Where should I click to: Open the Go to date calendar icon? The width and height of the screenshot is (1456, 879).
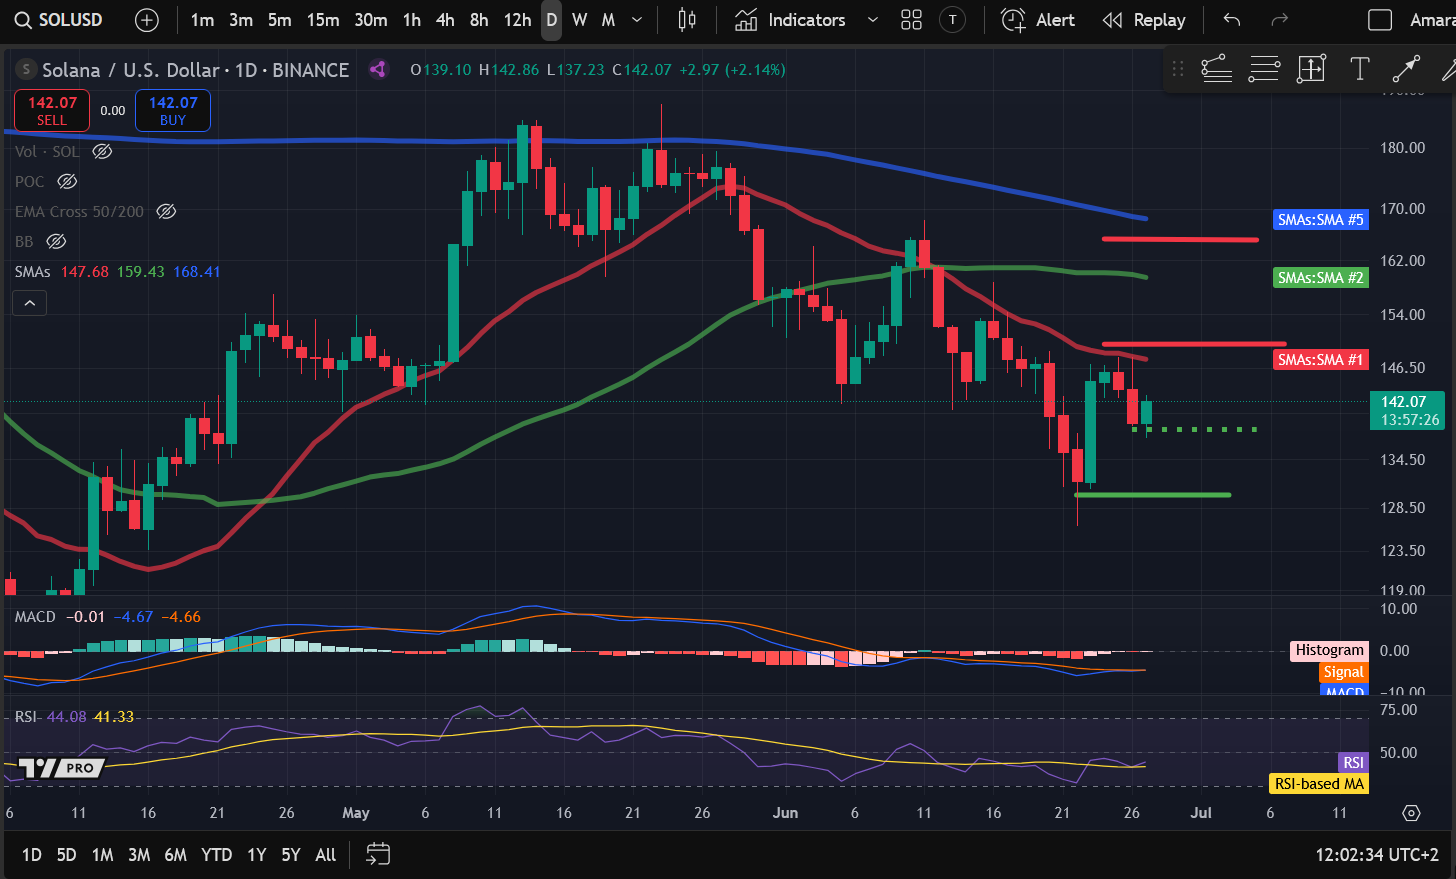(378, 854)
